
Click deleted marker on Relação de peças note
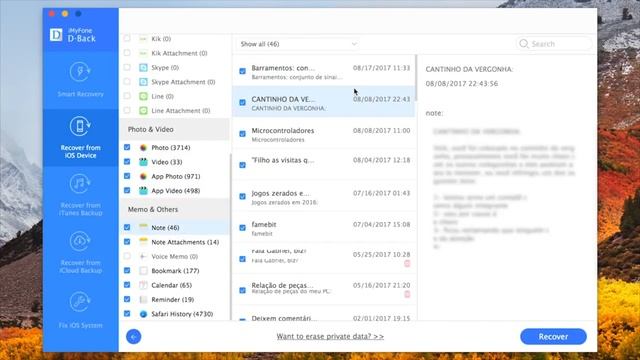click(x=407, y=294)
